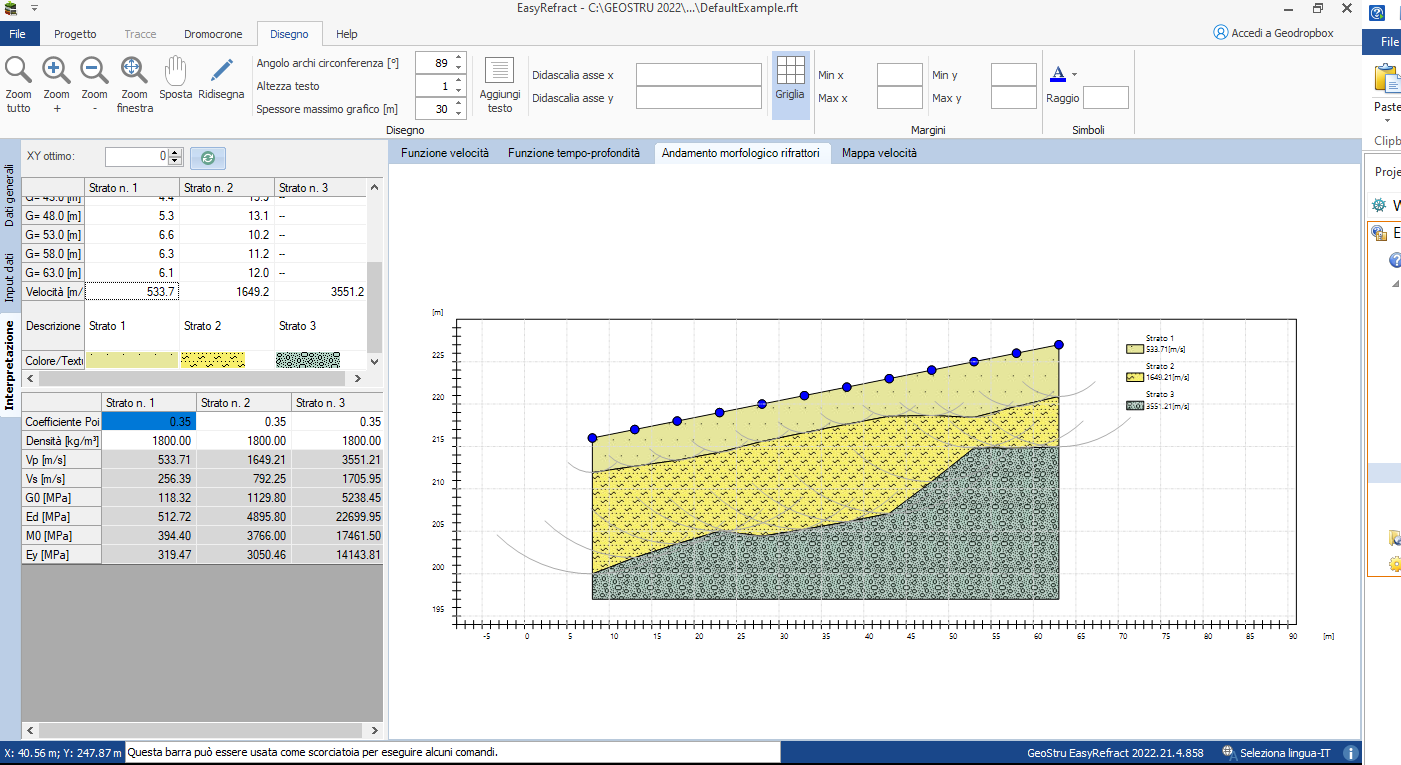Image resolution: width=1401 pixels, height=765 pixels.
Task: Click the Ridisegna pencil icon
Action: [221, 70]
